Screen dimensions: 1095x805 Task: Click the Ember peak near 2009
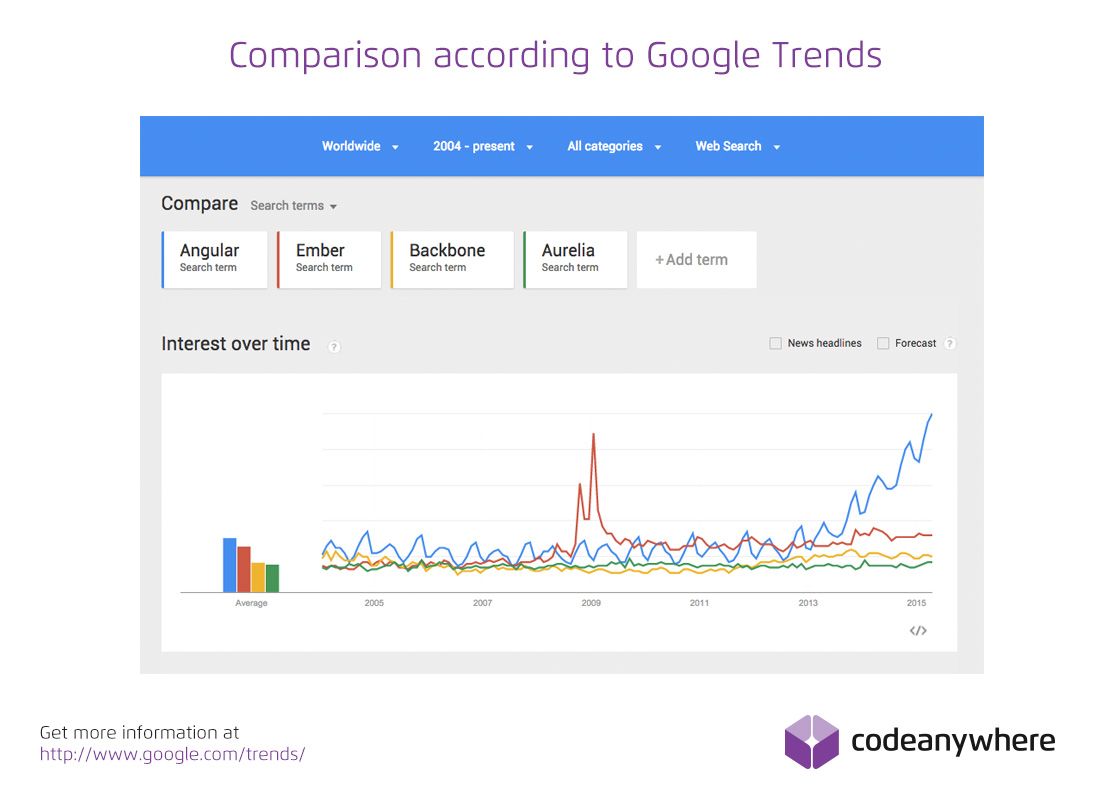click(593, 436)
